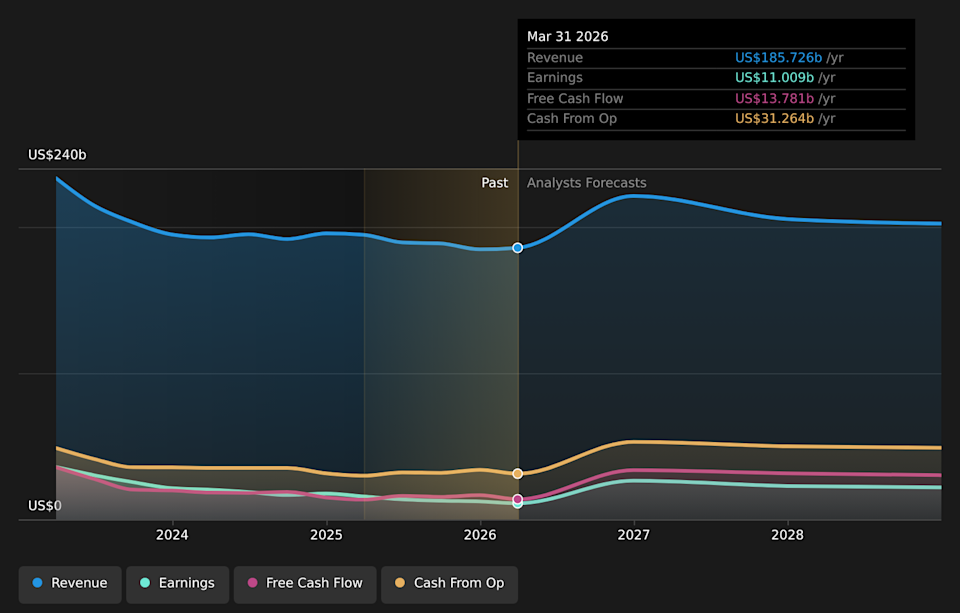Toggle the Revenue legend button
Image resolution: width=960 pixels, height=613 pixels.
click(70, 584)
